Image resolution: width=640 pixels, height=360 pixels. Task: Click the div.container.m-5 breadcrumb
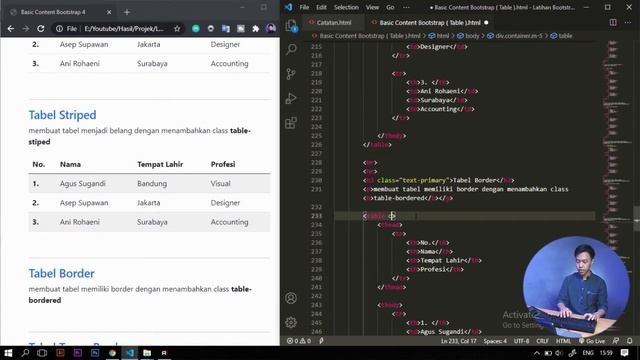[515, 36]
